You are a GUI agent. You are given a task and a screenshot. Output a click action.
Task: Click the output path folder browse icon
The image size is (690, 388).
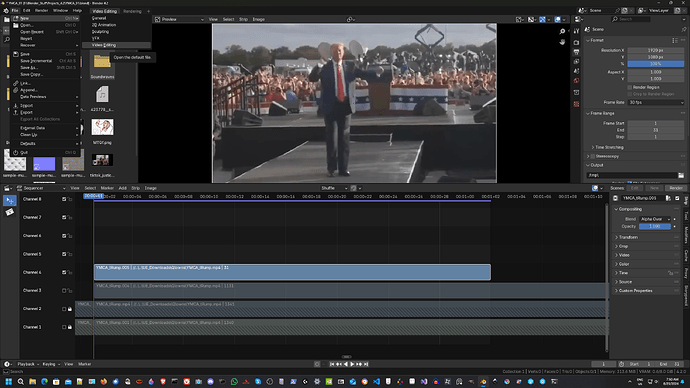click(x=681, y=175)
